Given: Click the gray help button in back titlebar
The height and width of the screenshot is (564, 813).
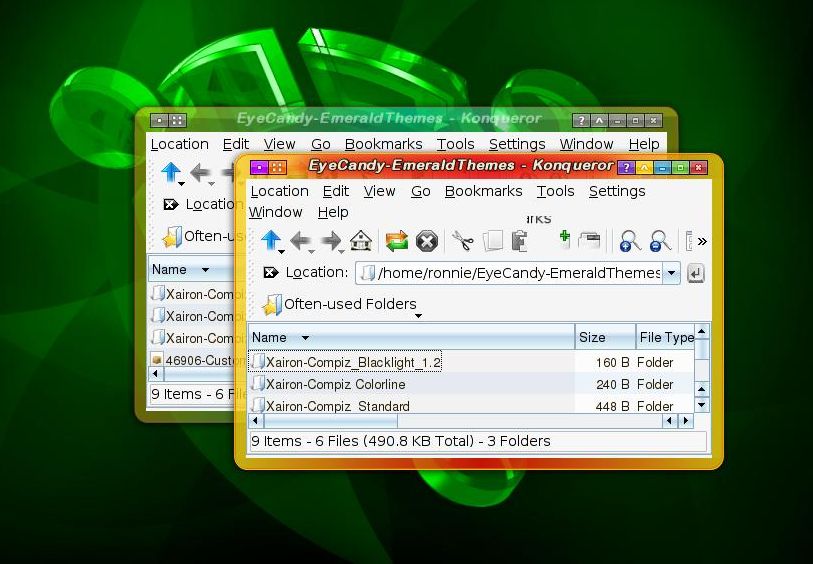Looking at the screenshot, I should pos(581,120).
